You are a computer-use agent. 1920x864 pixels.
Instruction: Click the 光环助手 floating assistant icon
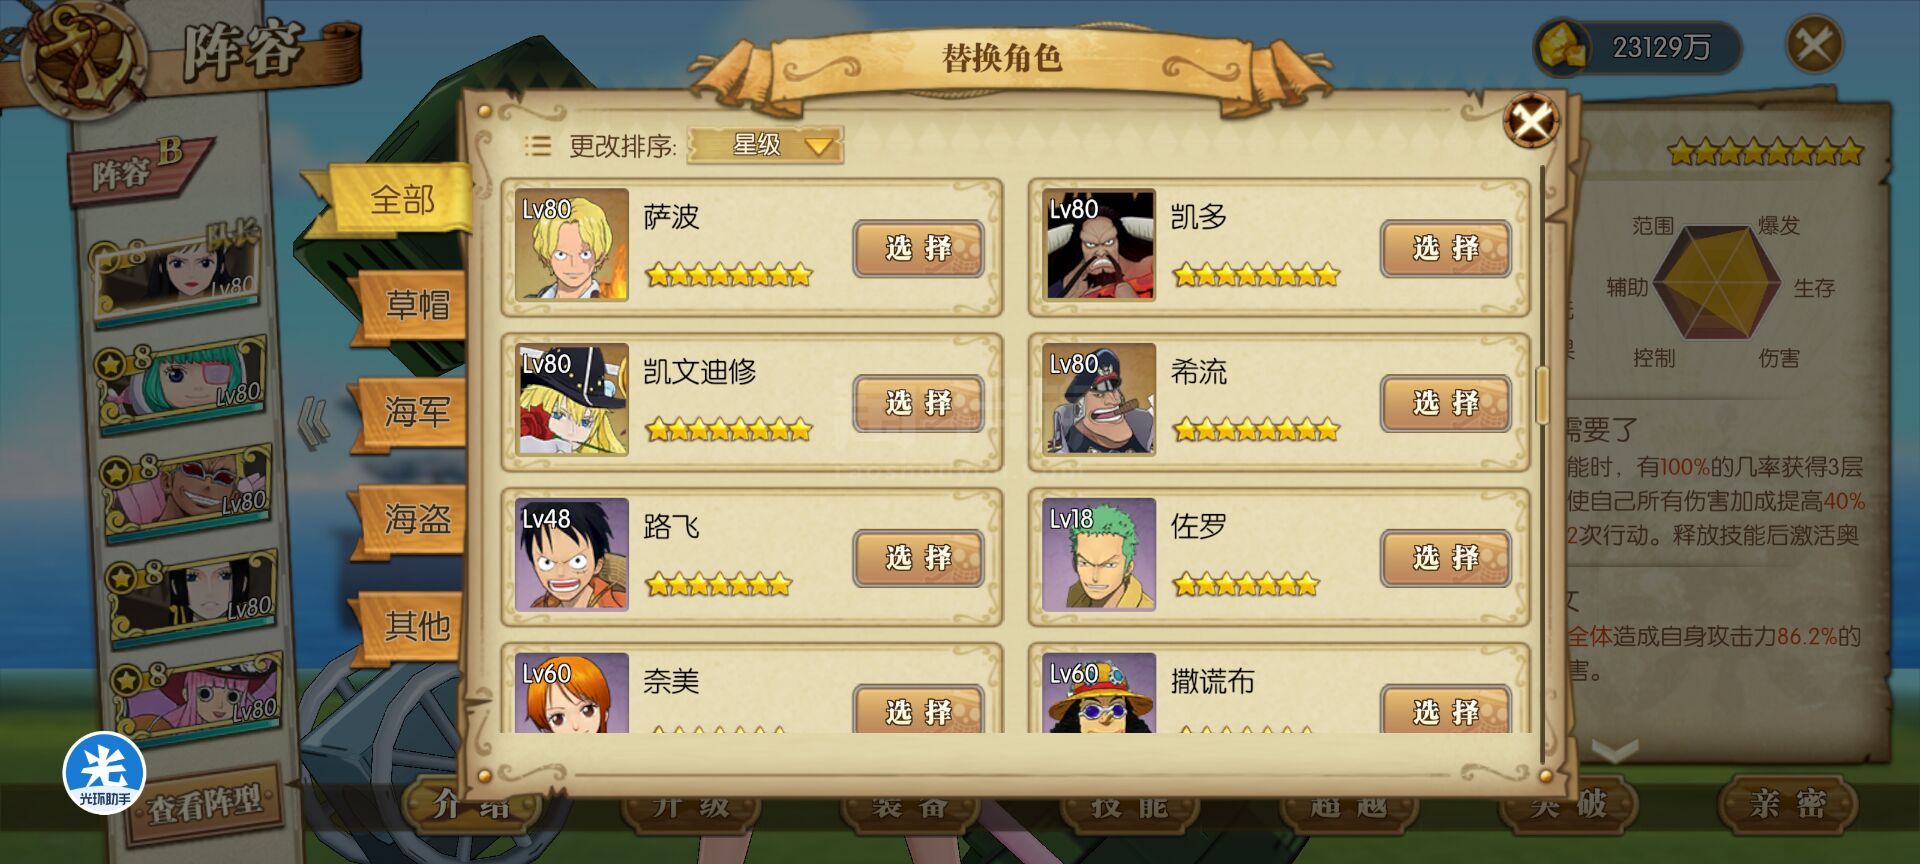click(x=105, y=772)
